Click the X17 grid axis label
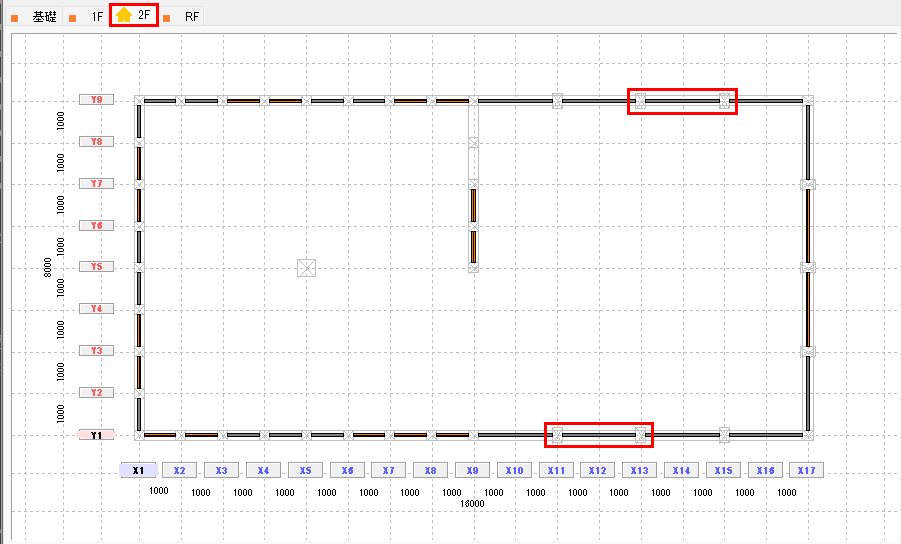This screenshot has width=901, height=544. click(806, 470)
